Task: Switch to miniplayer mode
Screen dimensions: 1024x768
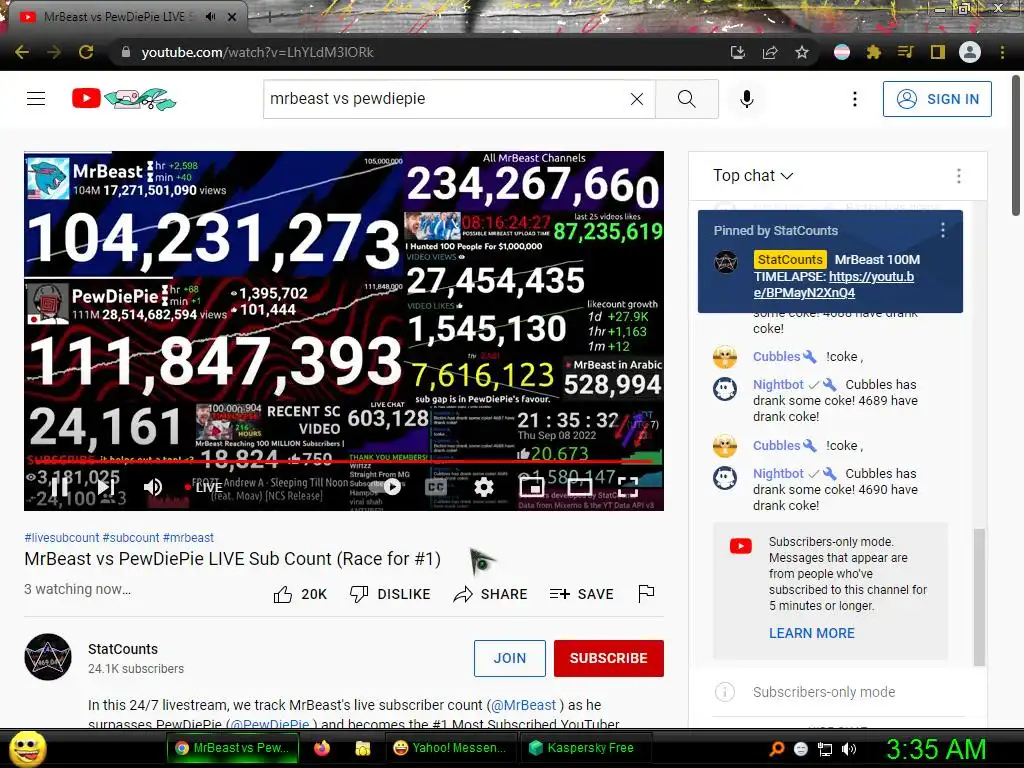Action: [532, 487]
